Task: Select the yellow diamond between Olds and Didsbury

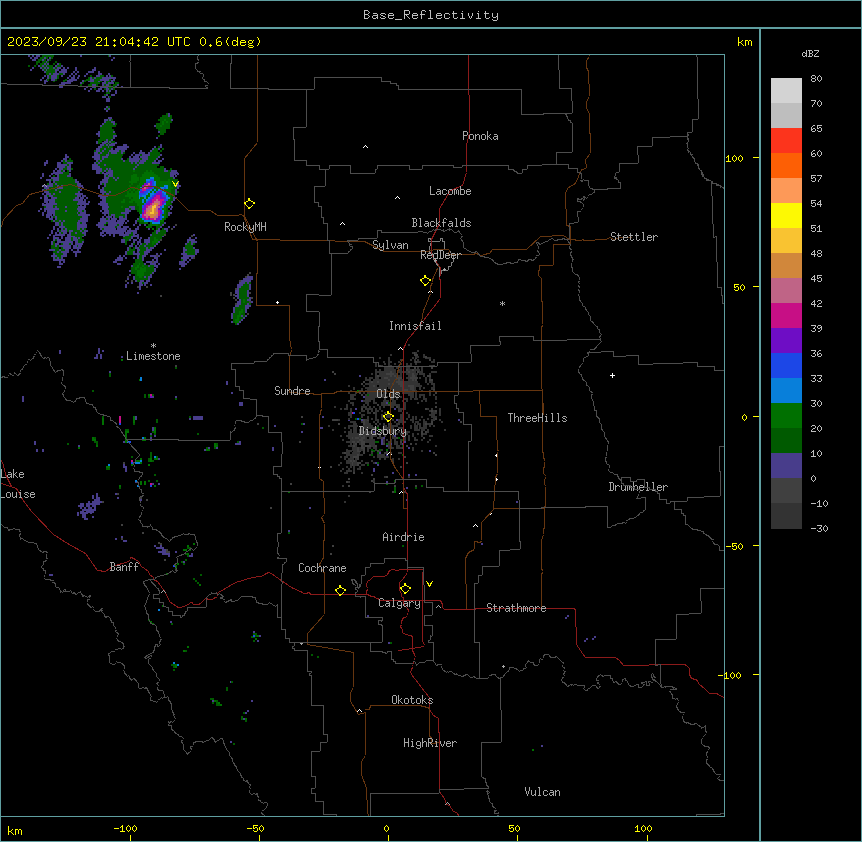Action: 388,417
